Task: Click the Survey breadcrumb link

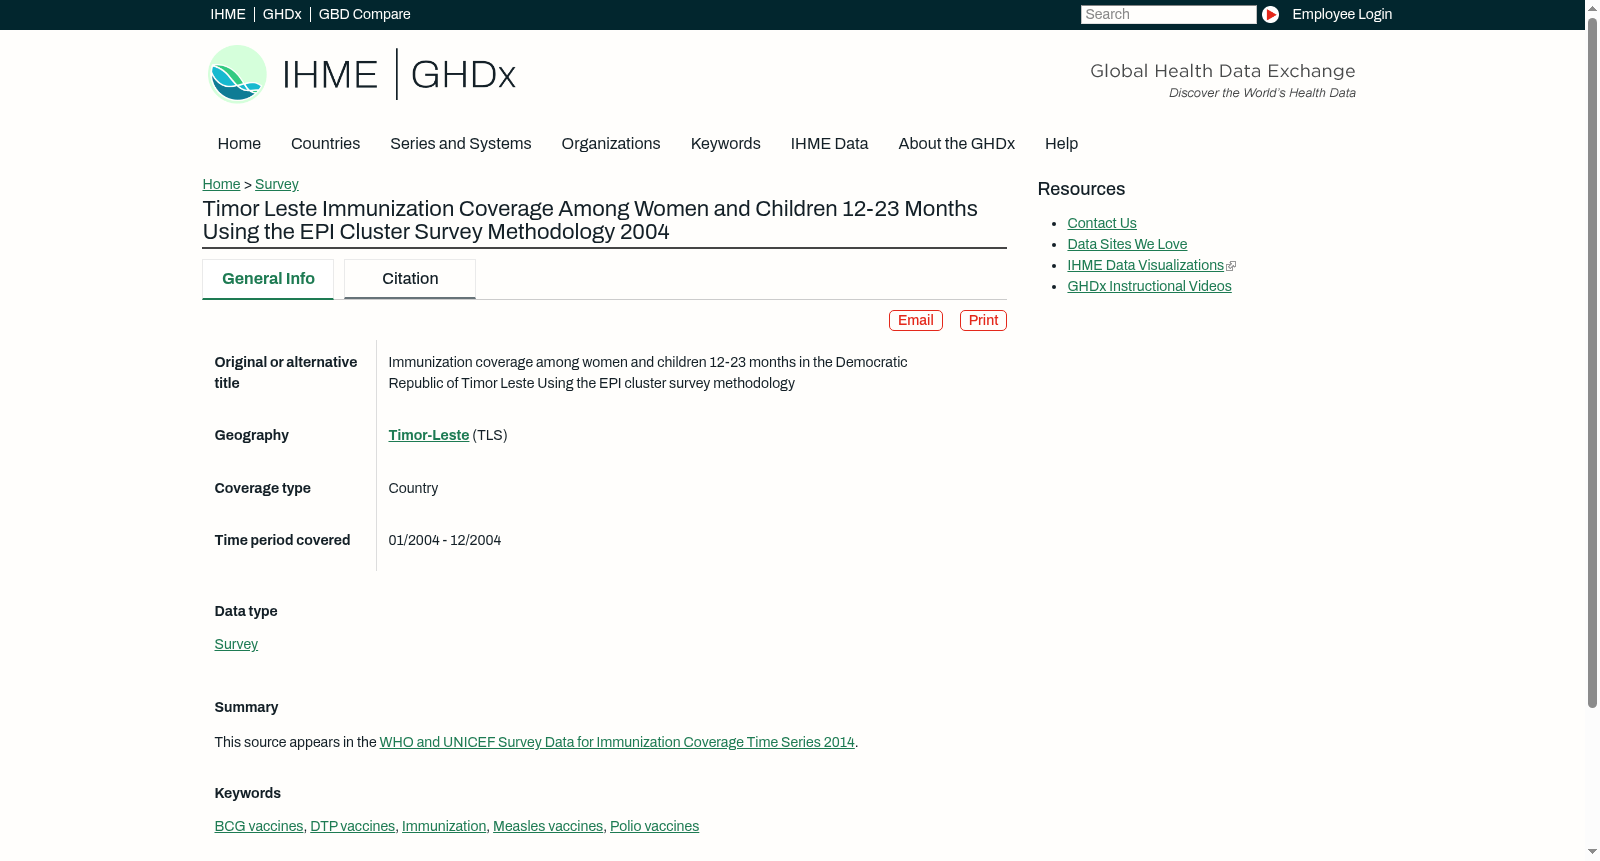Action: click(x=277, y=184)
